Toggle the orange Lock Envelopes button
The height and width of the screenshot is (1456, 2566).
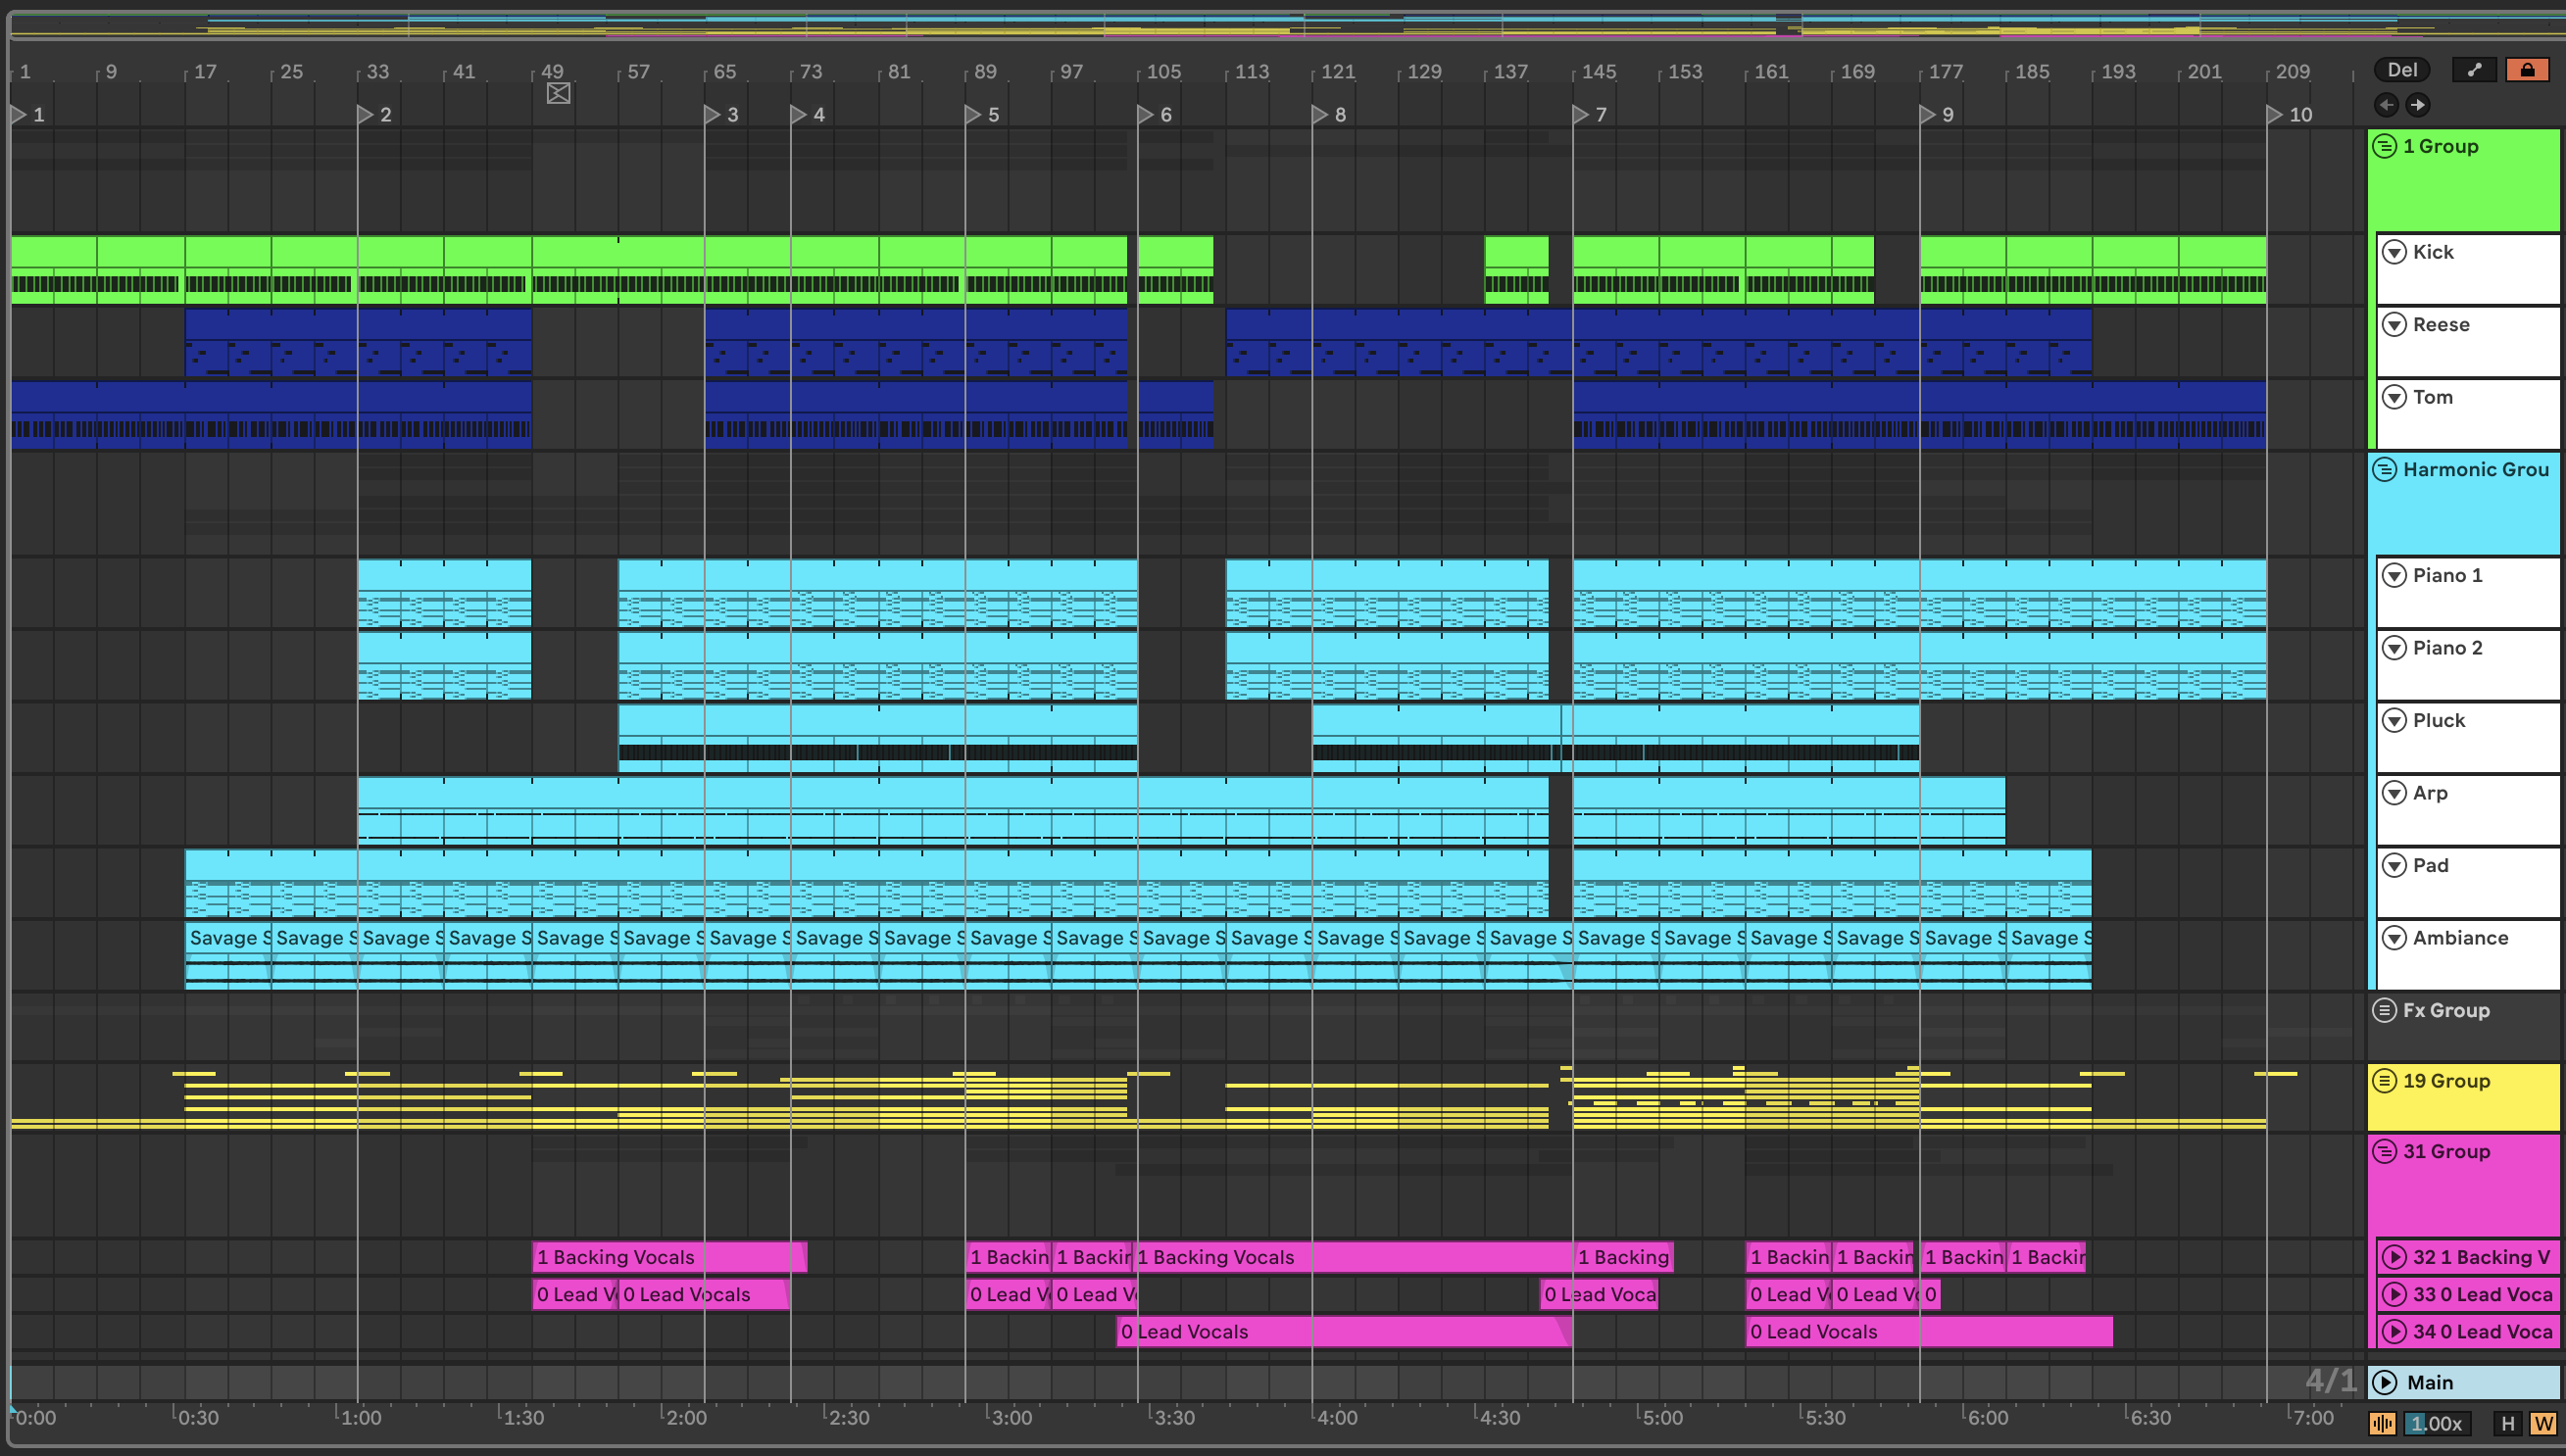click(x=2527, y=70)
